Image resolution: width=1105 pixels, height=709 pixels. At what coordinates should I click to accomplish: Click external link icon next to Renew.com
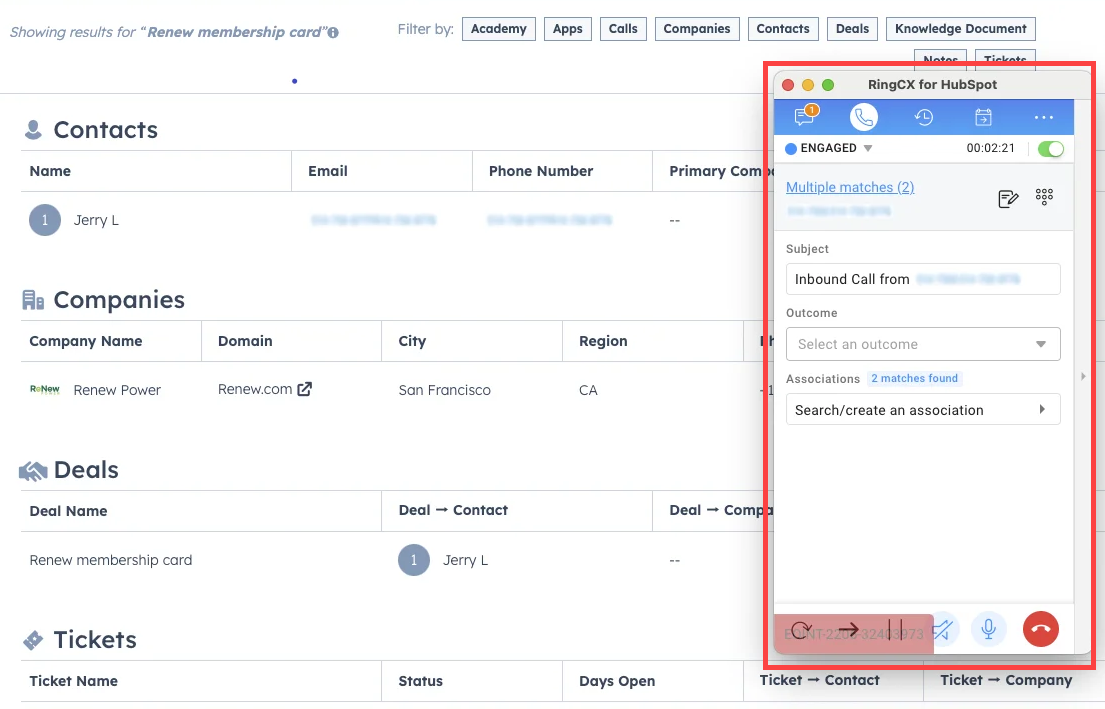[x=304, y=389]
